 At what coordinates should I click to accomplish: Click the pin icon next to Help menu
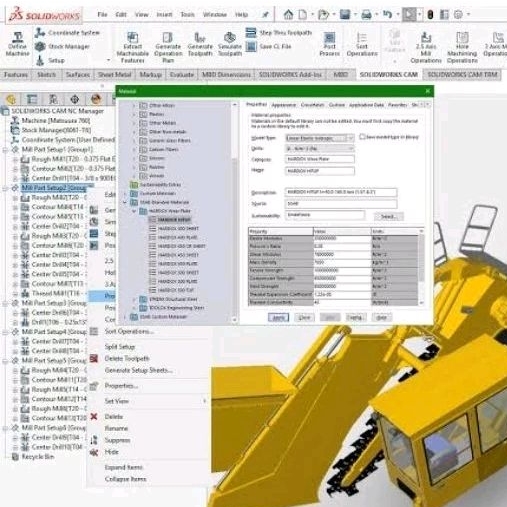[265, 14]
